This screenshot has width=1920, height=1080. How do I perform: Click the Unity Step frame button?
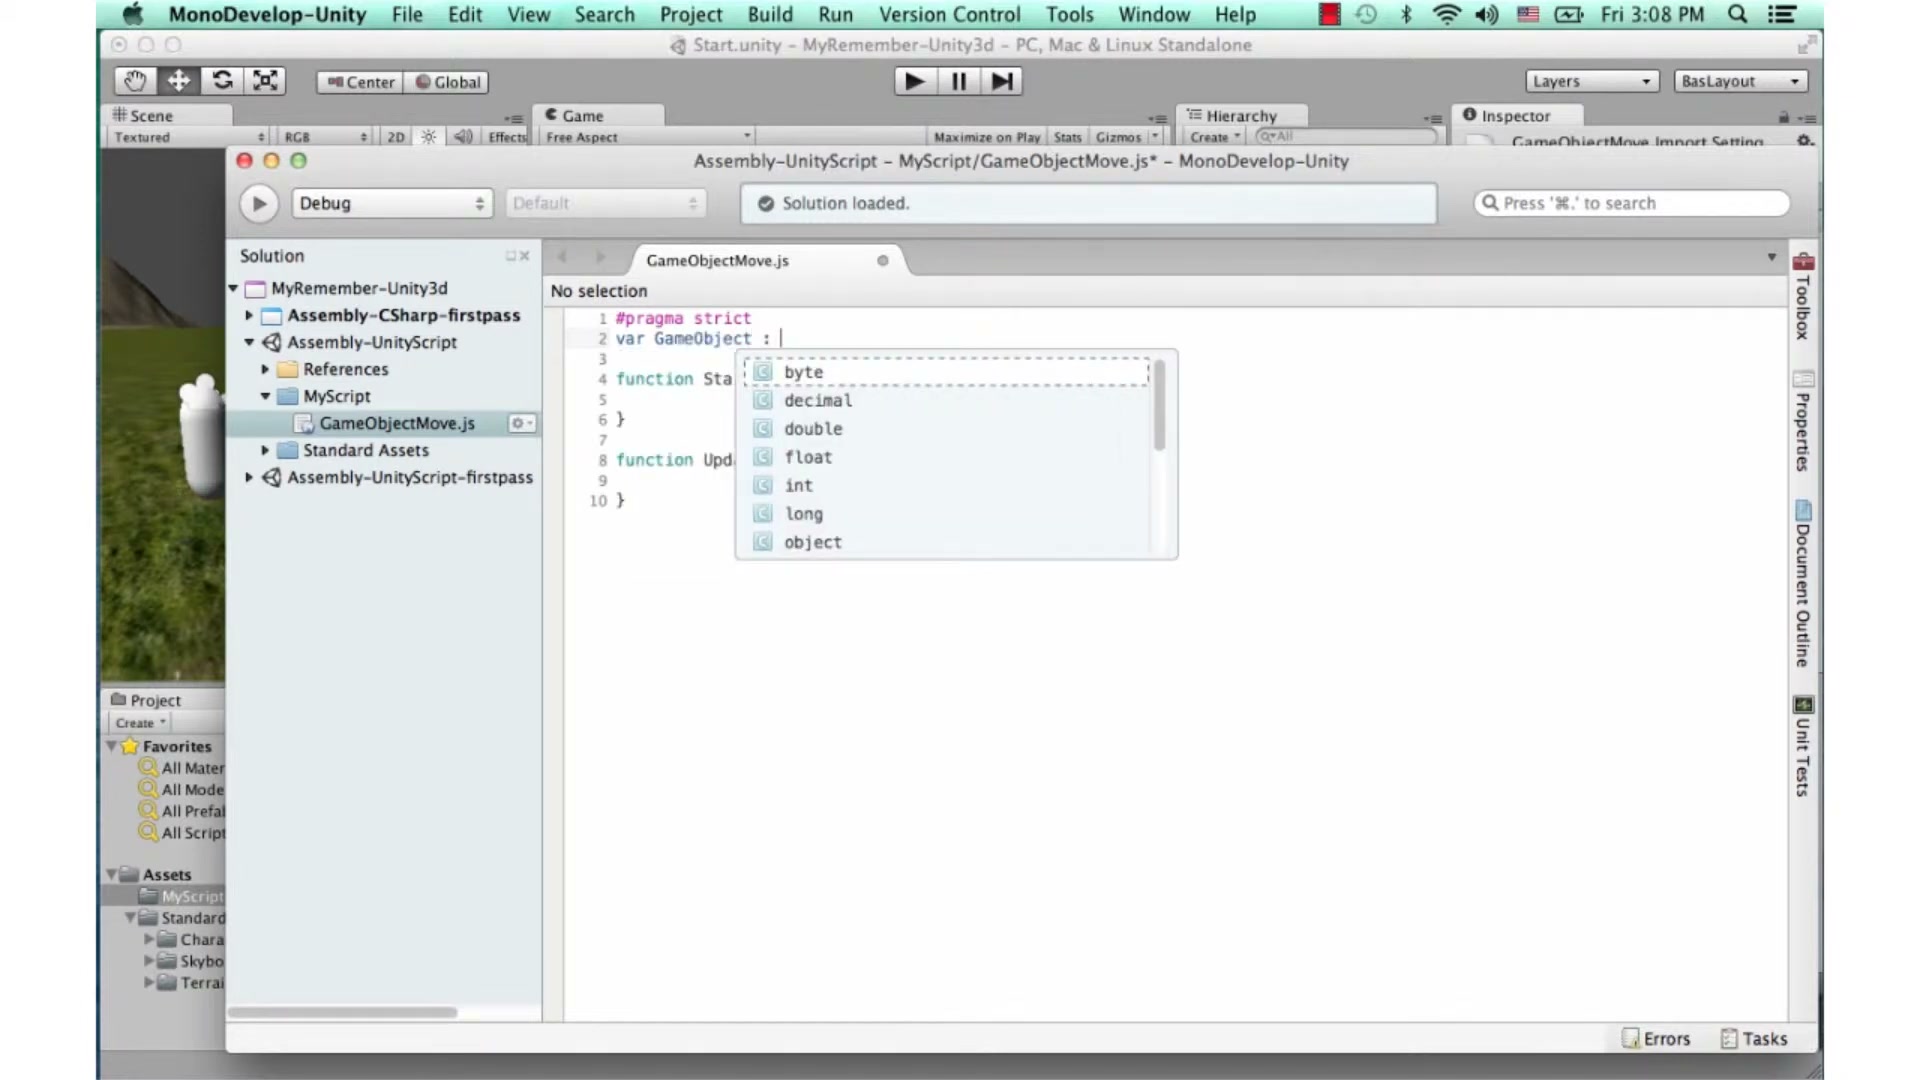1001,81
